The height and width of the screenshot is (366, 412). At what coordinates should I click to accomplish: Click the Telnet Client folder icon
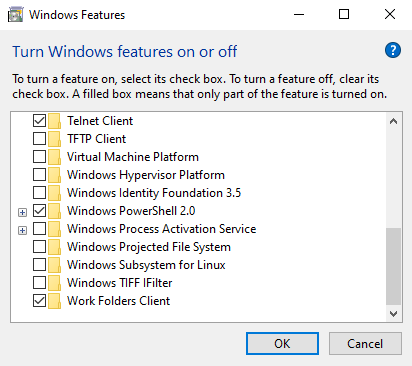(x=54, y=121)
